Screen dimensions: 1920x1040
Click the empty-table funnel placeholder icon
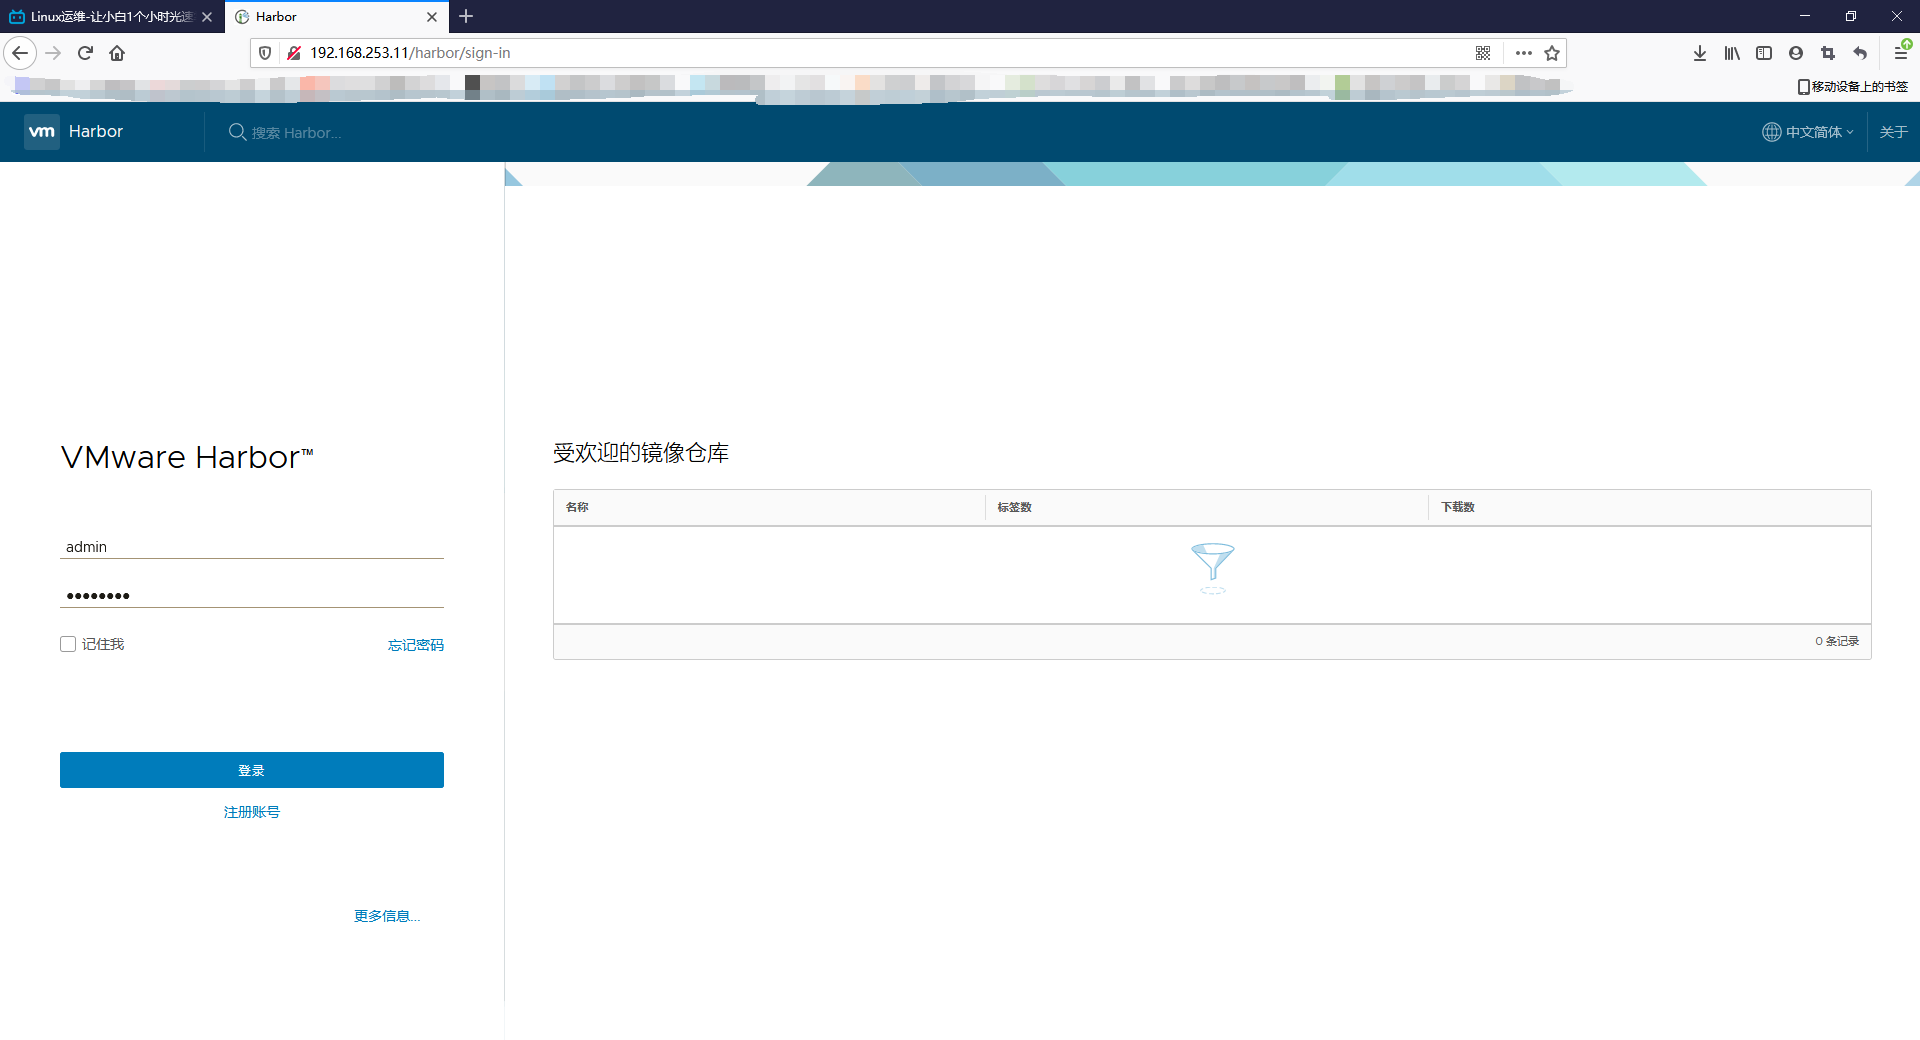pyautogui.click(x=1213, y=568)
